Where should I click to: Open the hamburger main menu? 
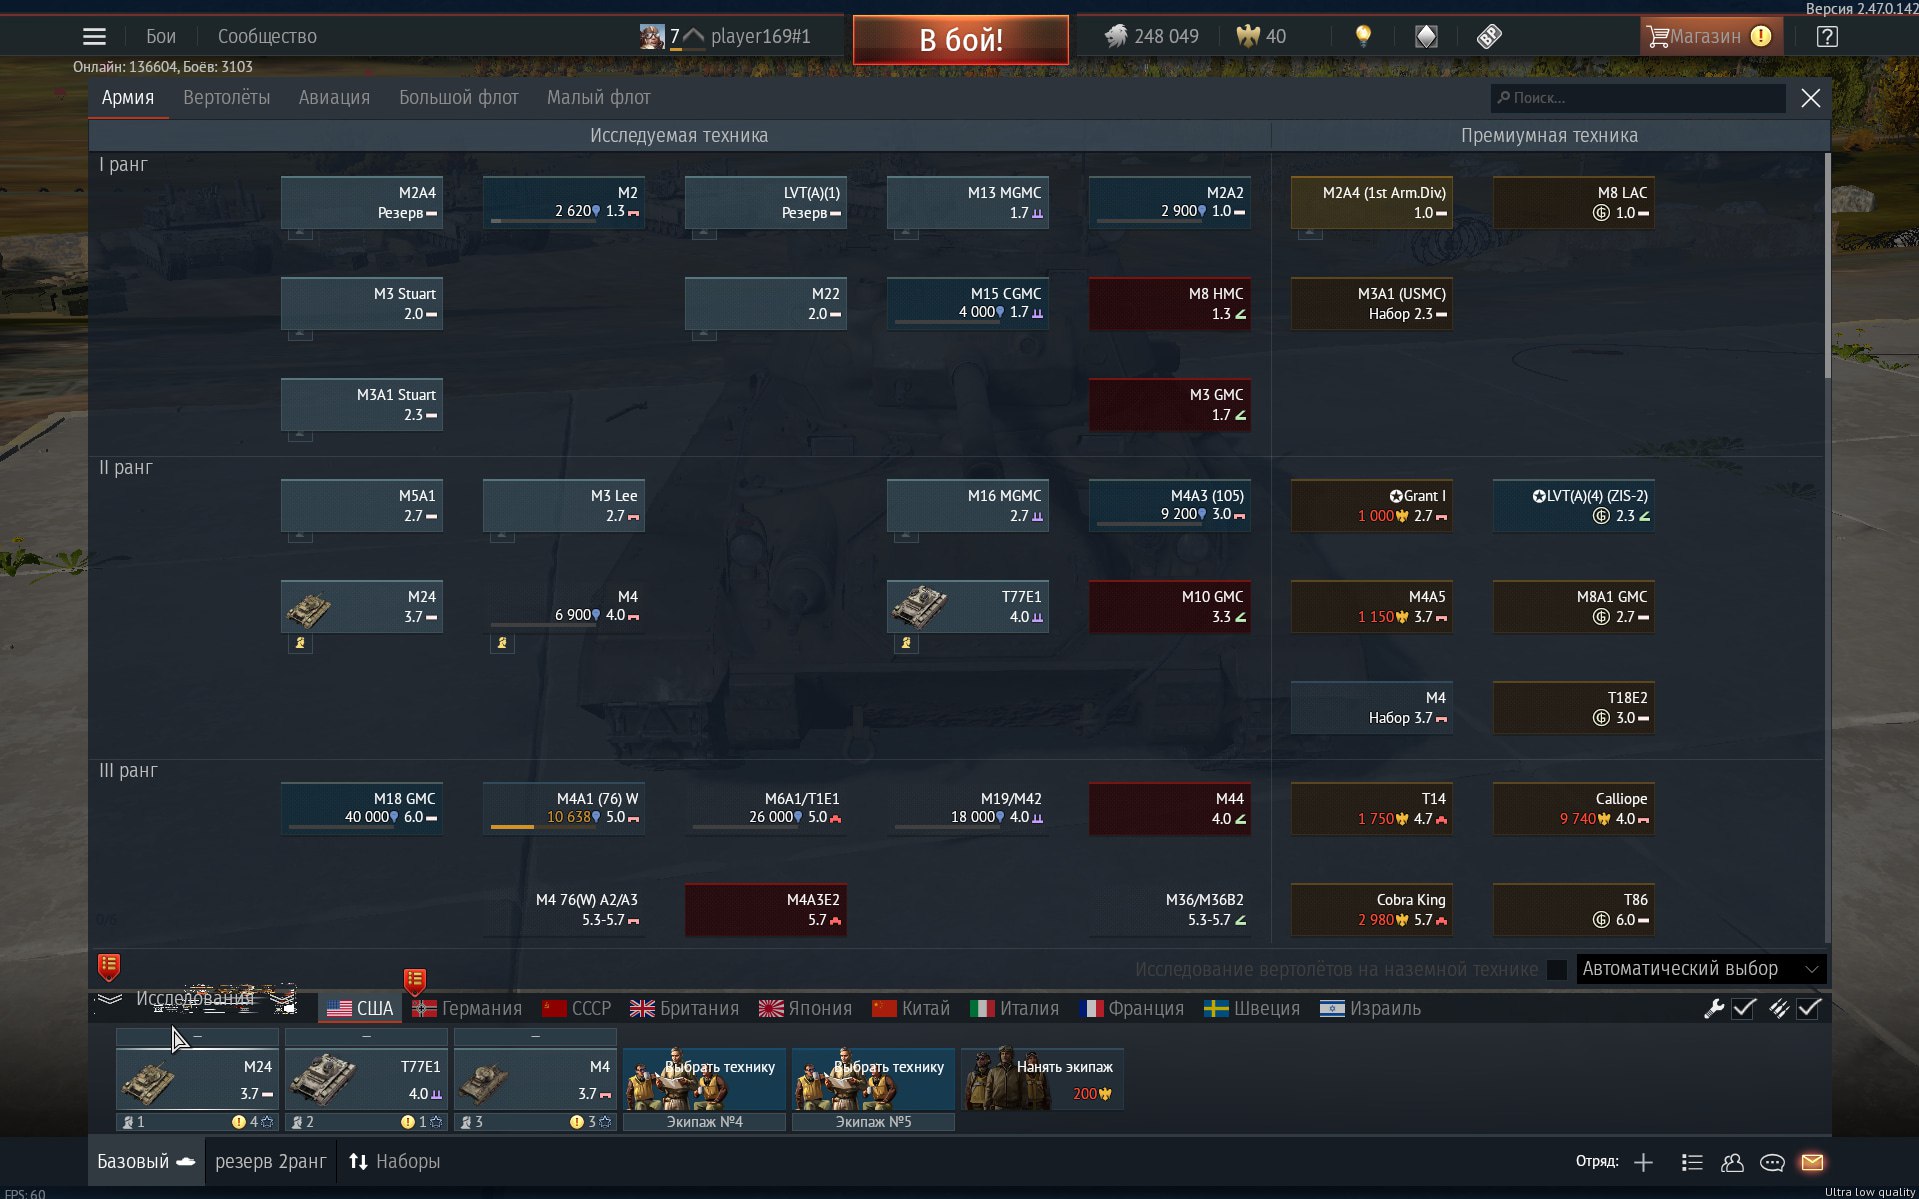click(94, 37)
